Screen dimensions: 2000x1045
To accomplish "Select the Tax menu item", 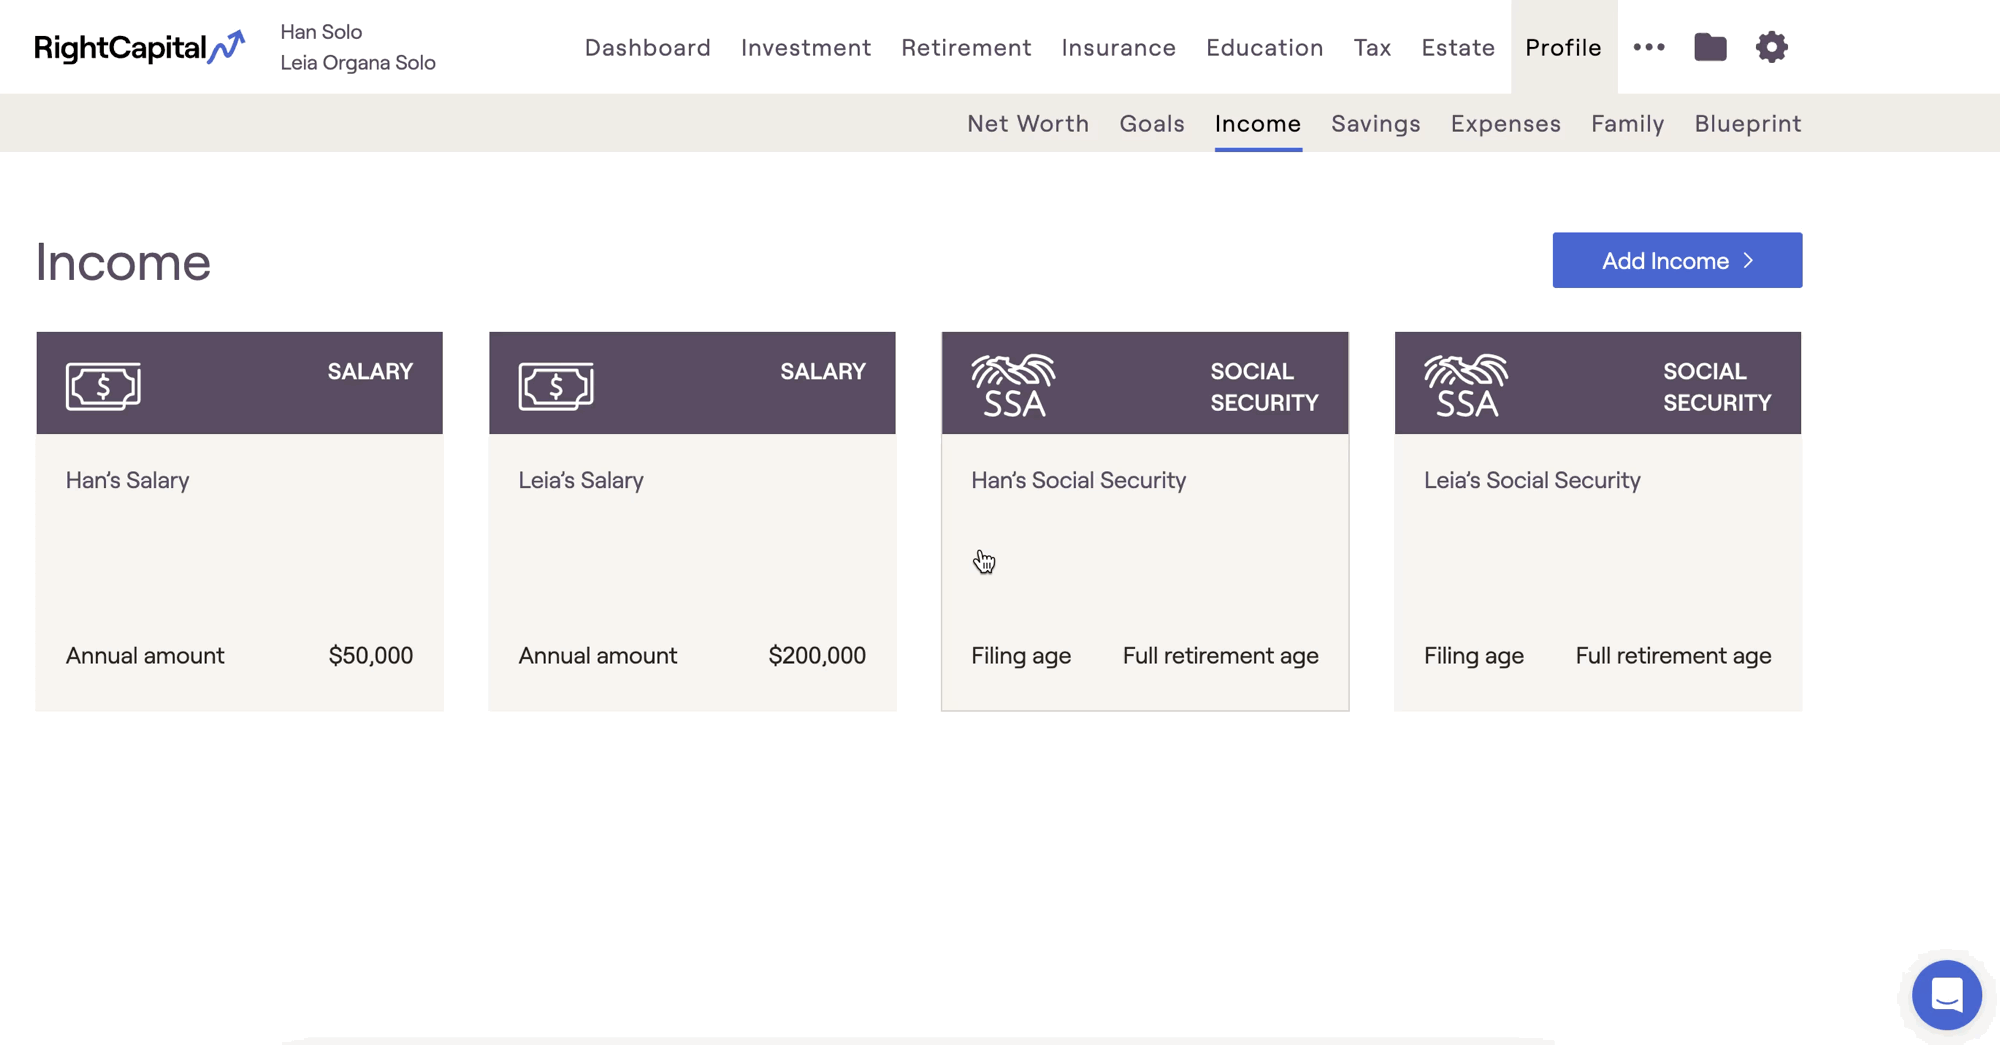I will (x=1372, y=47).
